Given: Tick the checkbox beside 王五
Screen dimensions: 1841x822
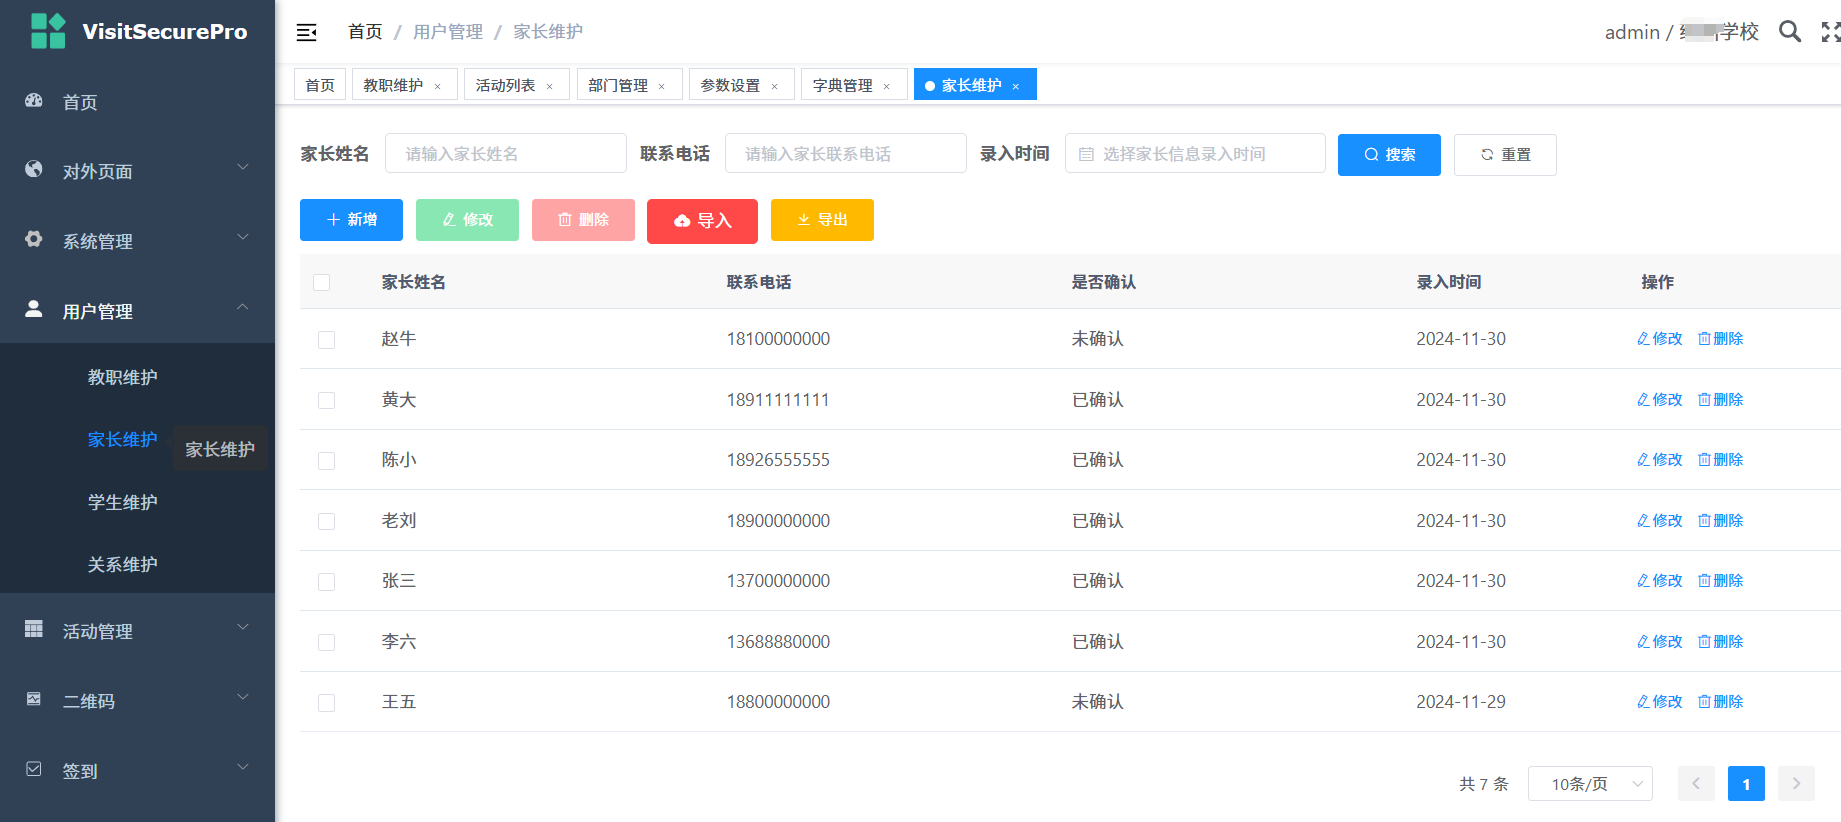Looking at the screenshot, I should 326,703.
